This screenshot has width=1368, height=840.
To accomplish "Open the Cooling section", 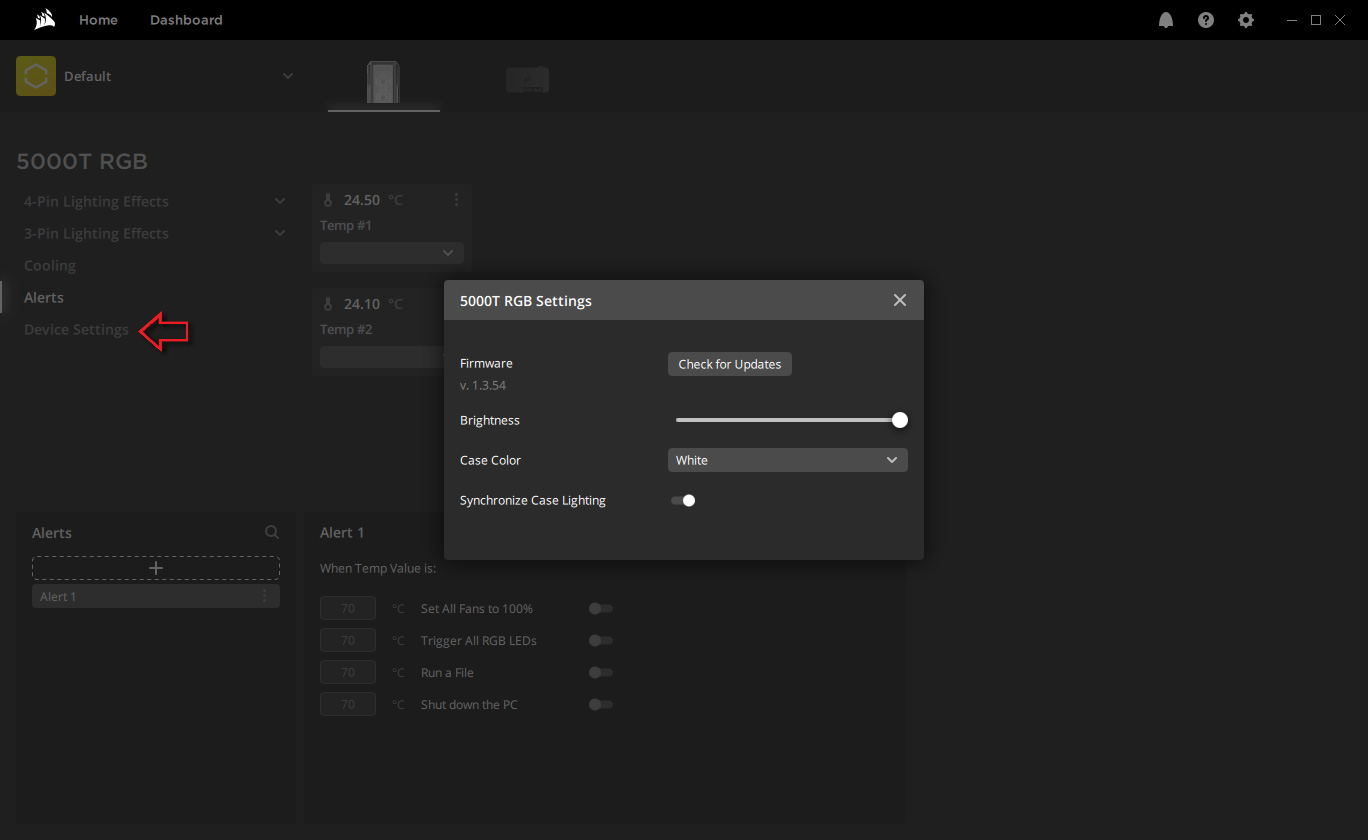I will (50, 265).
